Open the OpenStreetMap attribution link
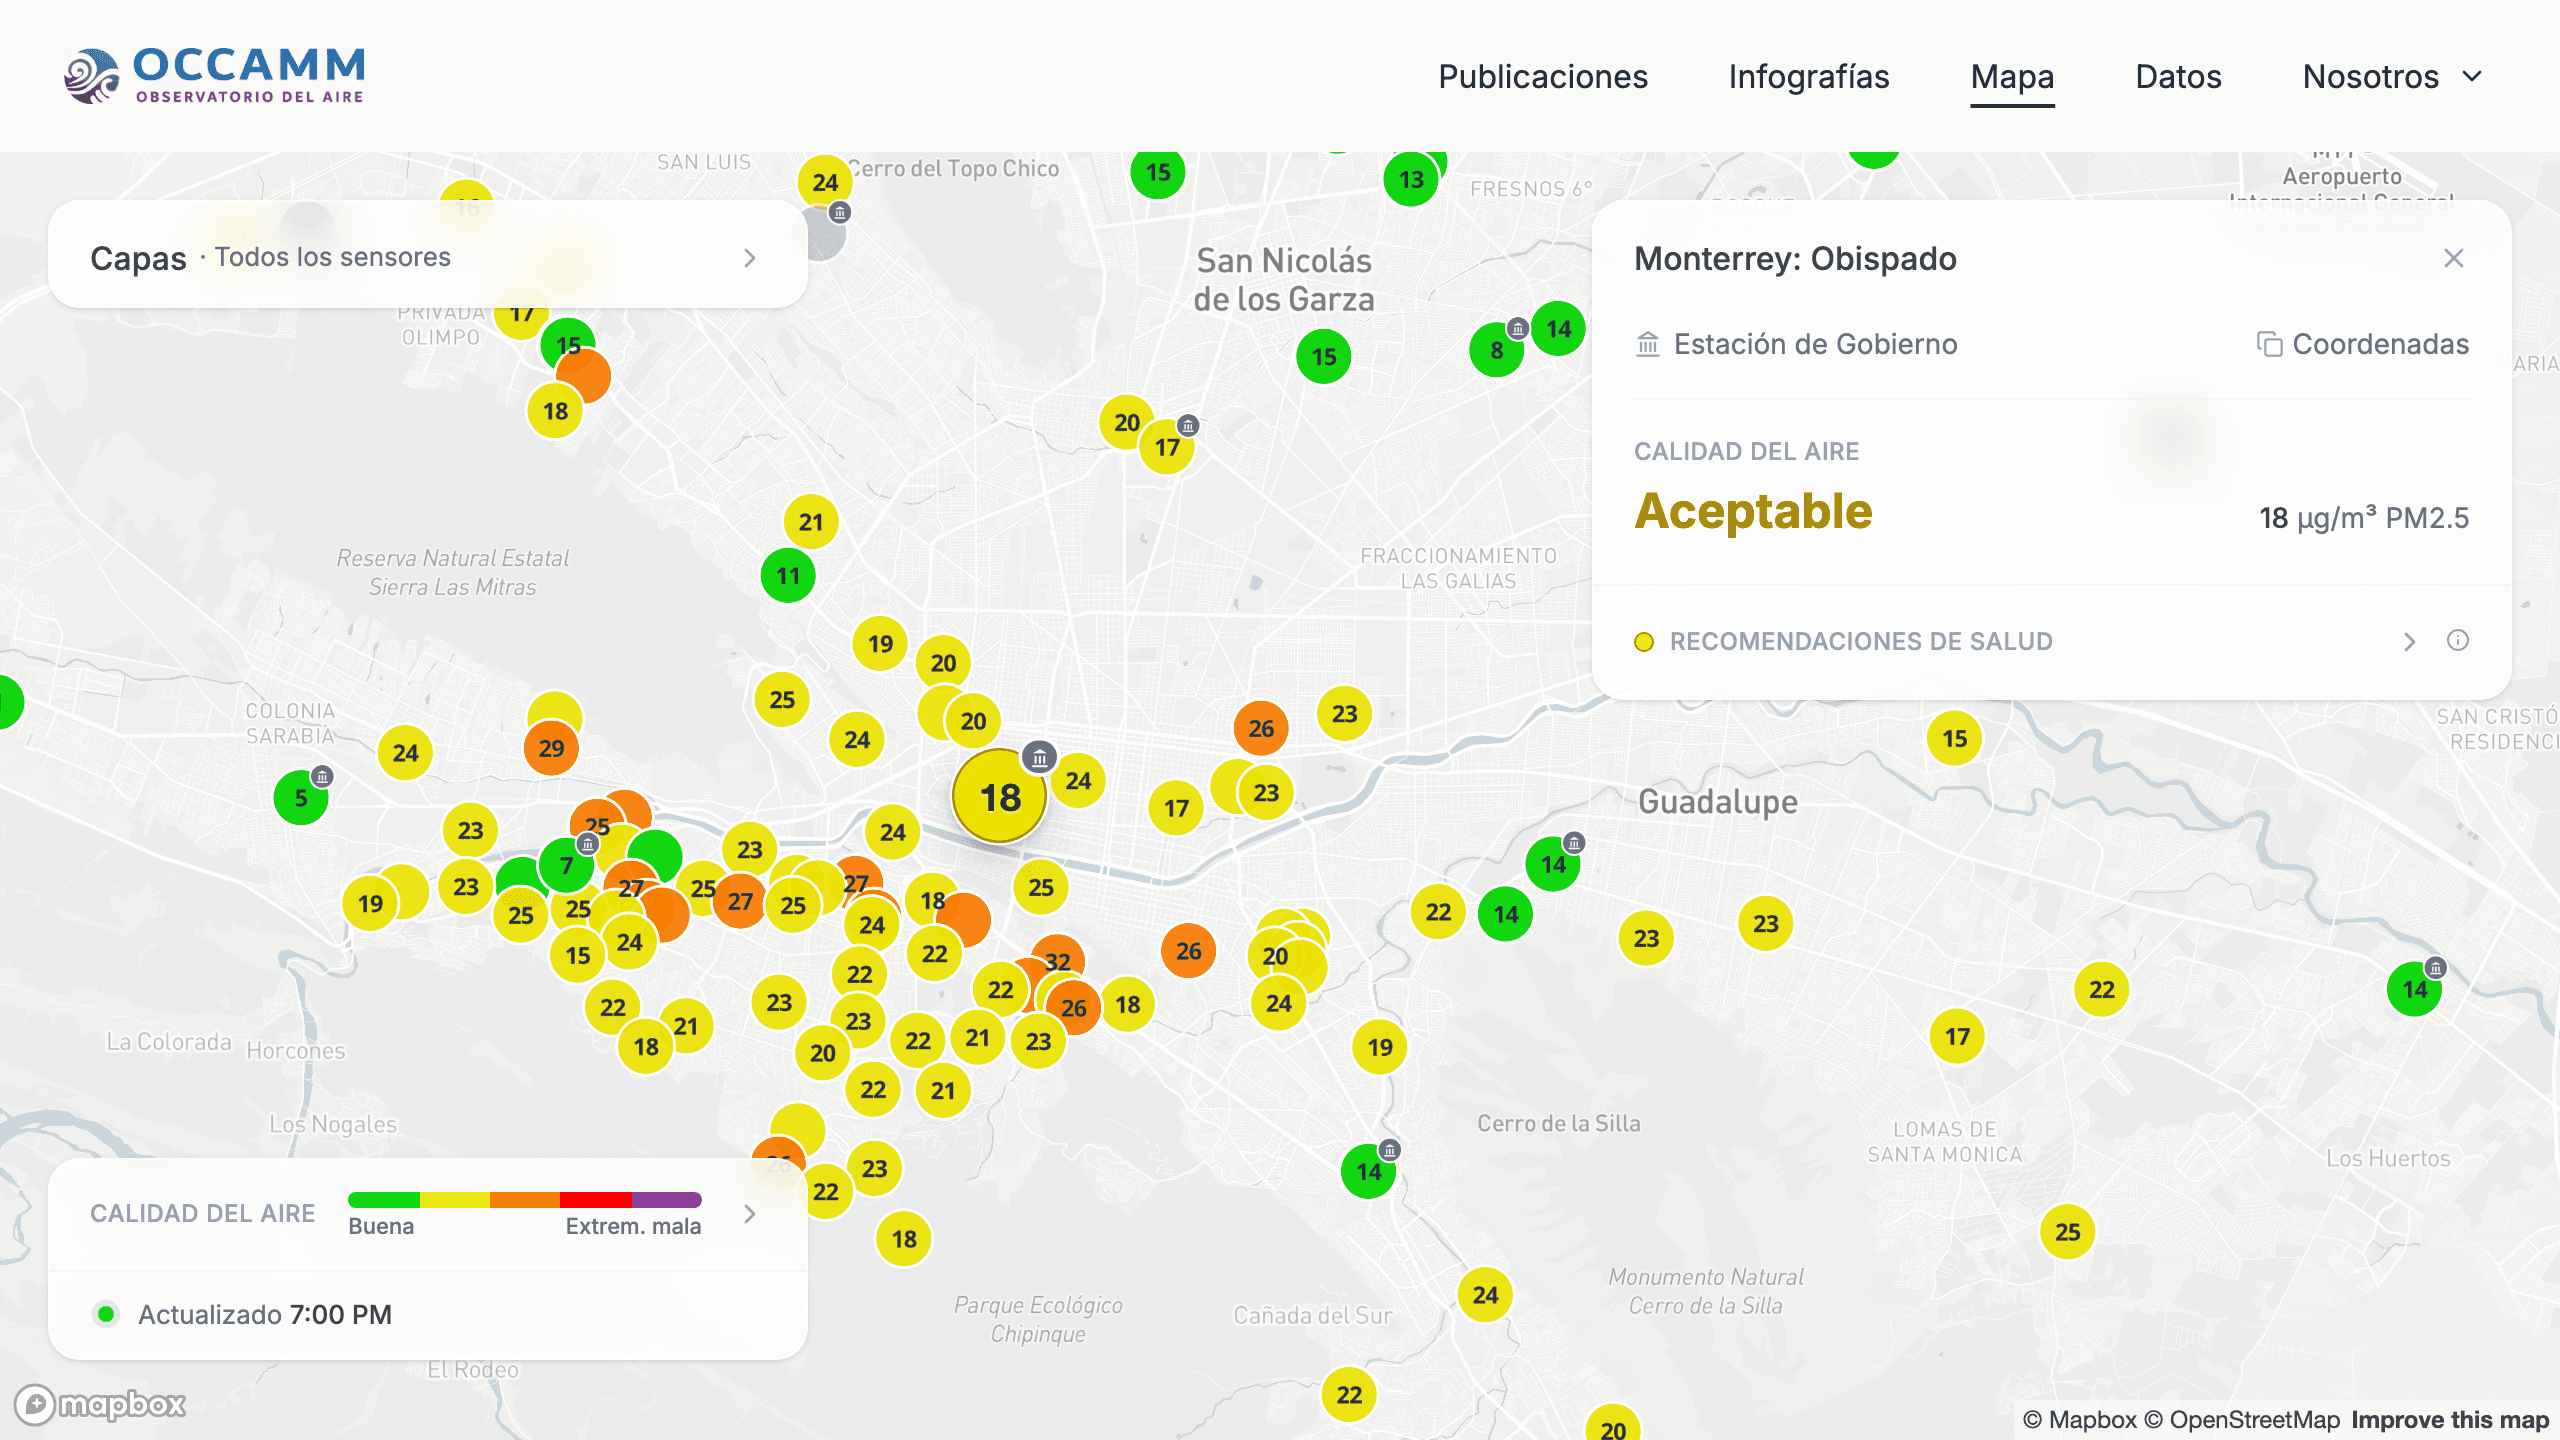Image resolution: width=2560 pixels, height=1440 pixels. click(x=2241, y=1420)
